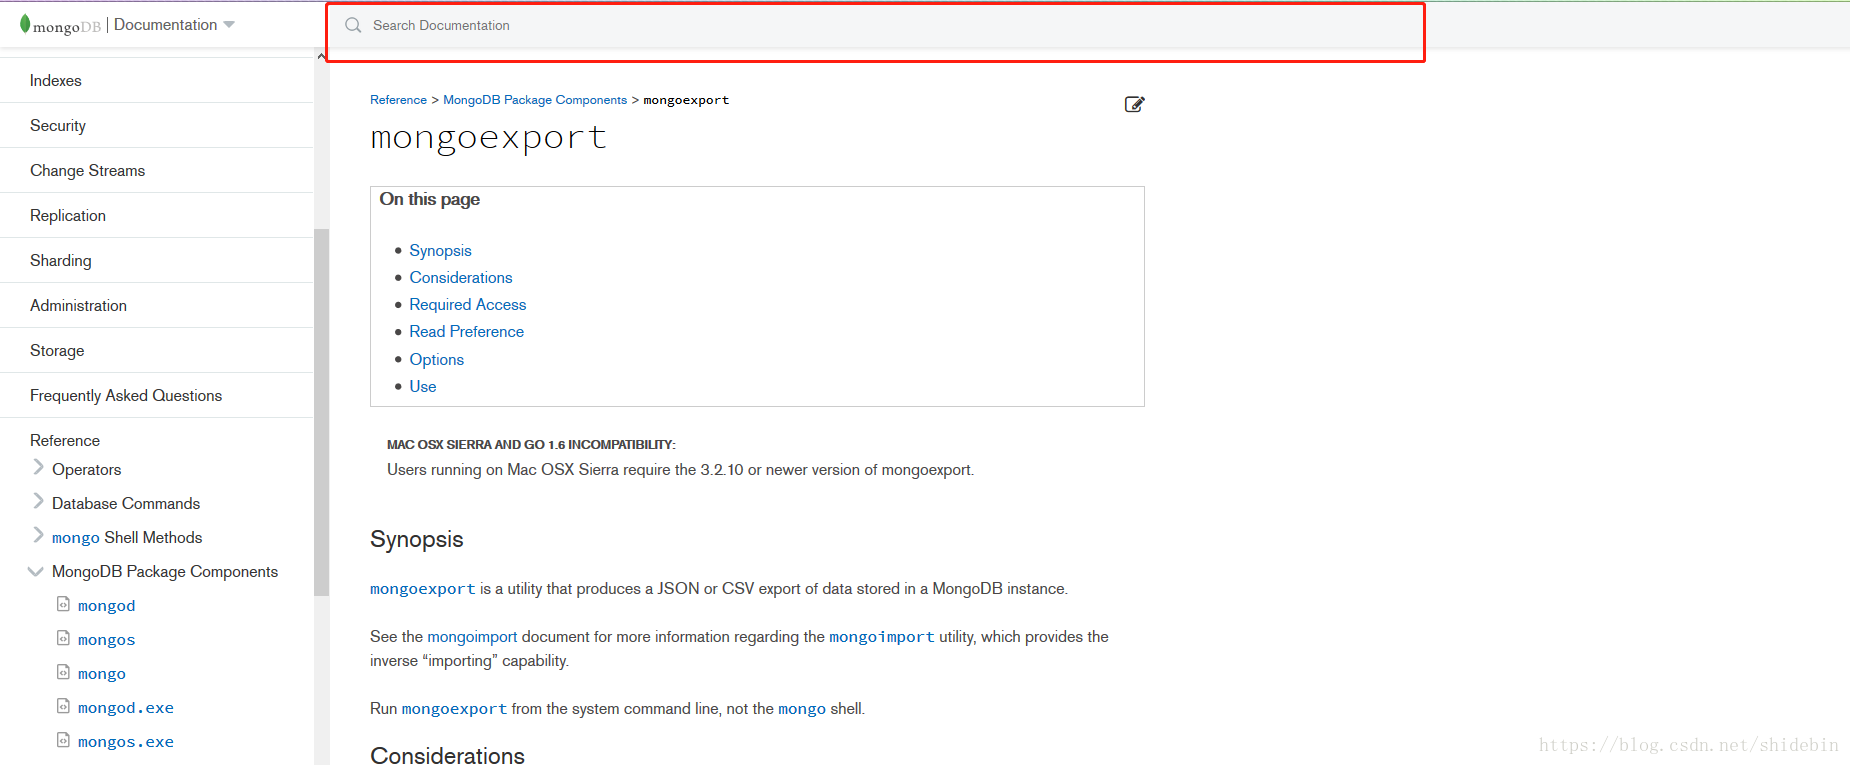Open the mongos sidebar link

point(106,640)
